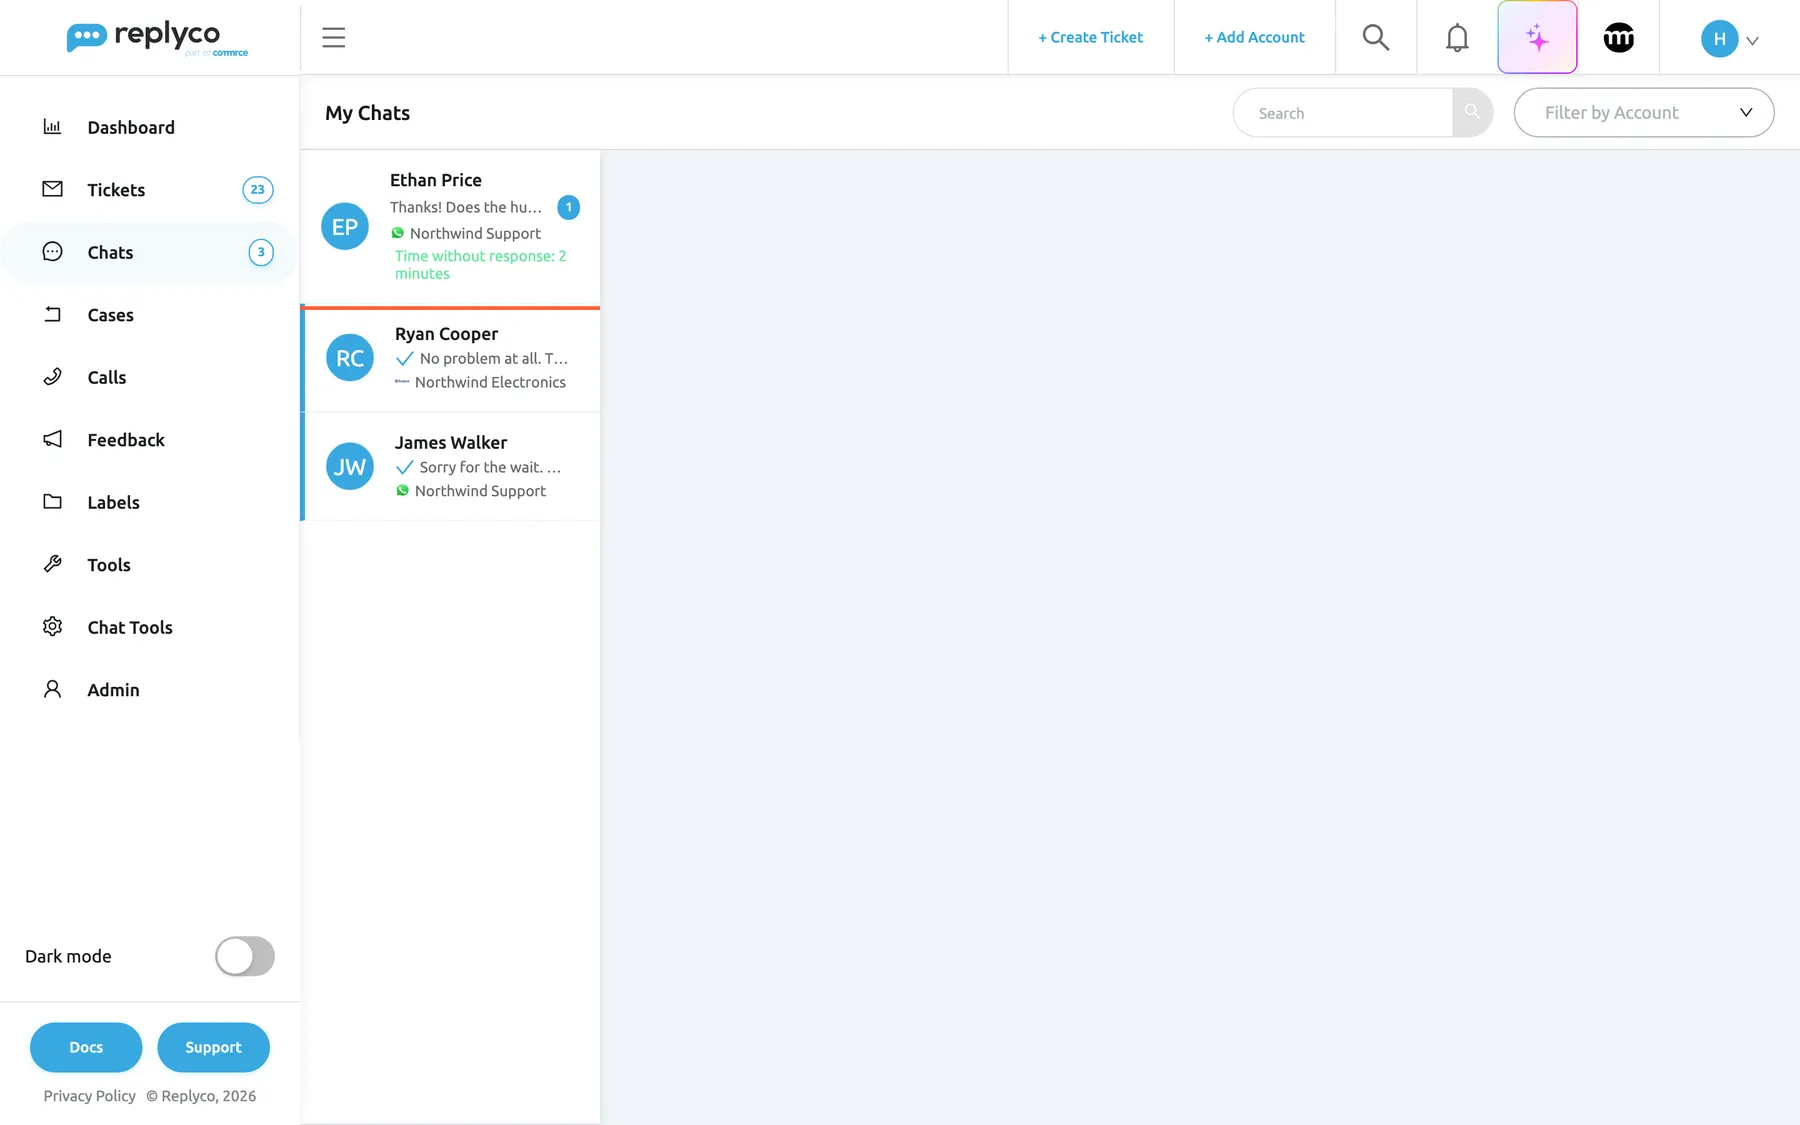Click the Feedback megaphone icon
Viewport: 1800px width, 1125px height.
click(52, 439)
